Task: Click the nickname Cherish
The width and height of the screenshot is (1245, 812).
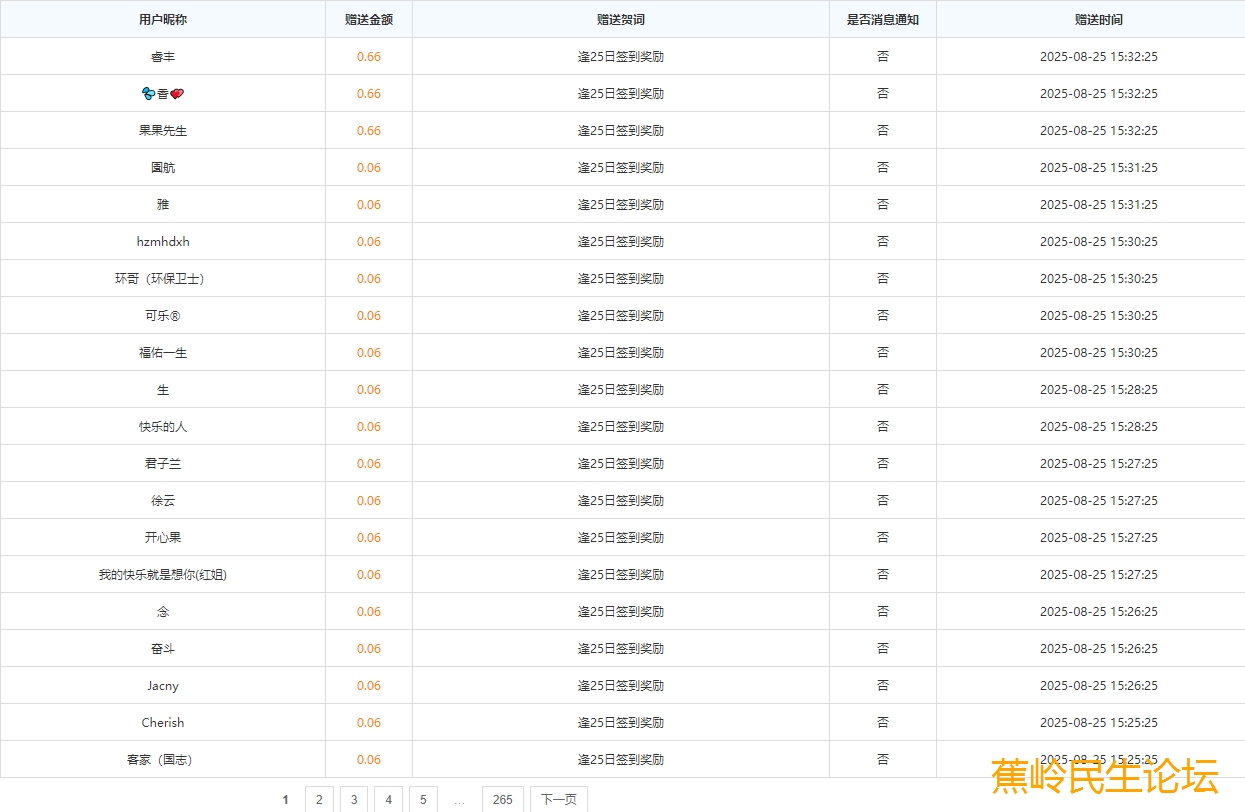Action: [163, 723]
